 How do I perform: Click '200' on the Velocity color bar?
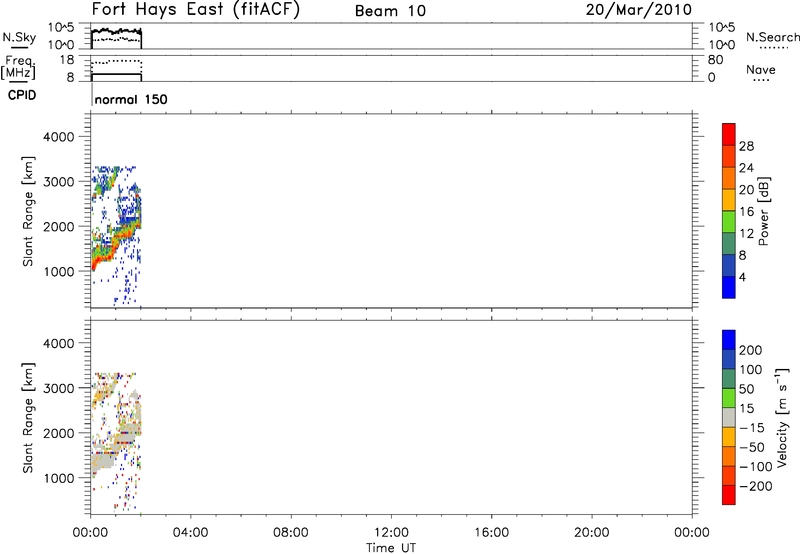tap(751, 350)
